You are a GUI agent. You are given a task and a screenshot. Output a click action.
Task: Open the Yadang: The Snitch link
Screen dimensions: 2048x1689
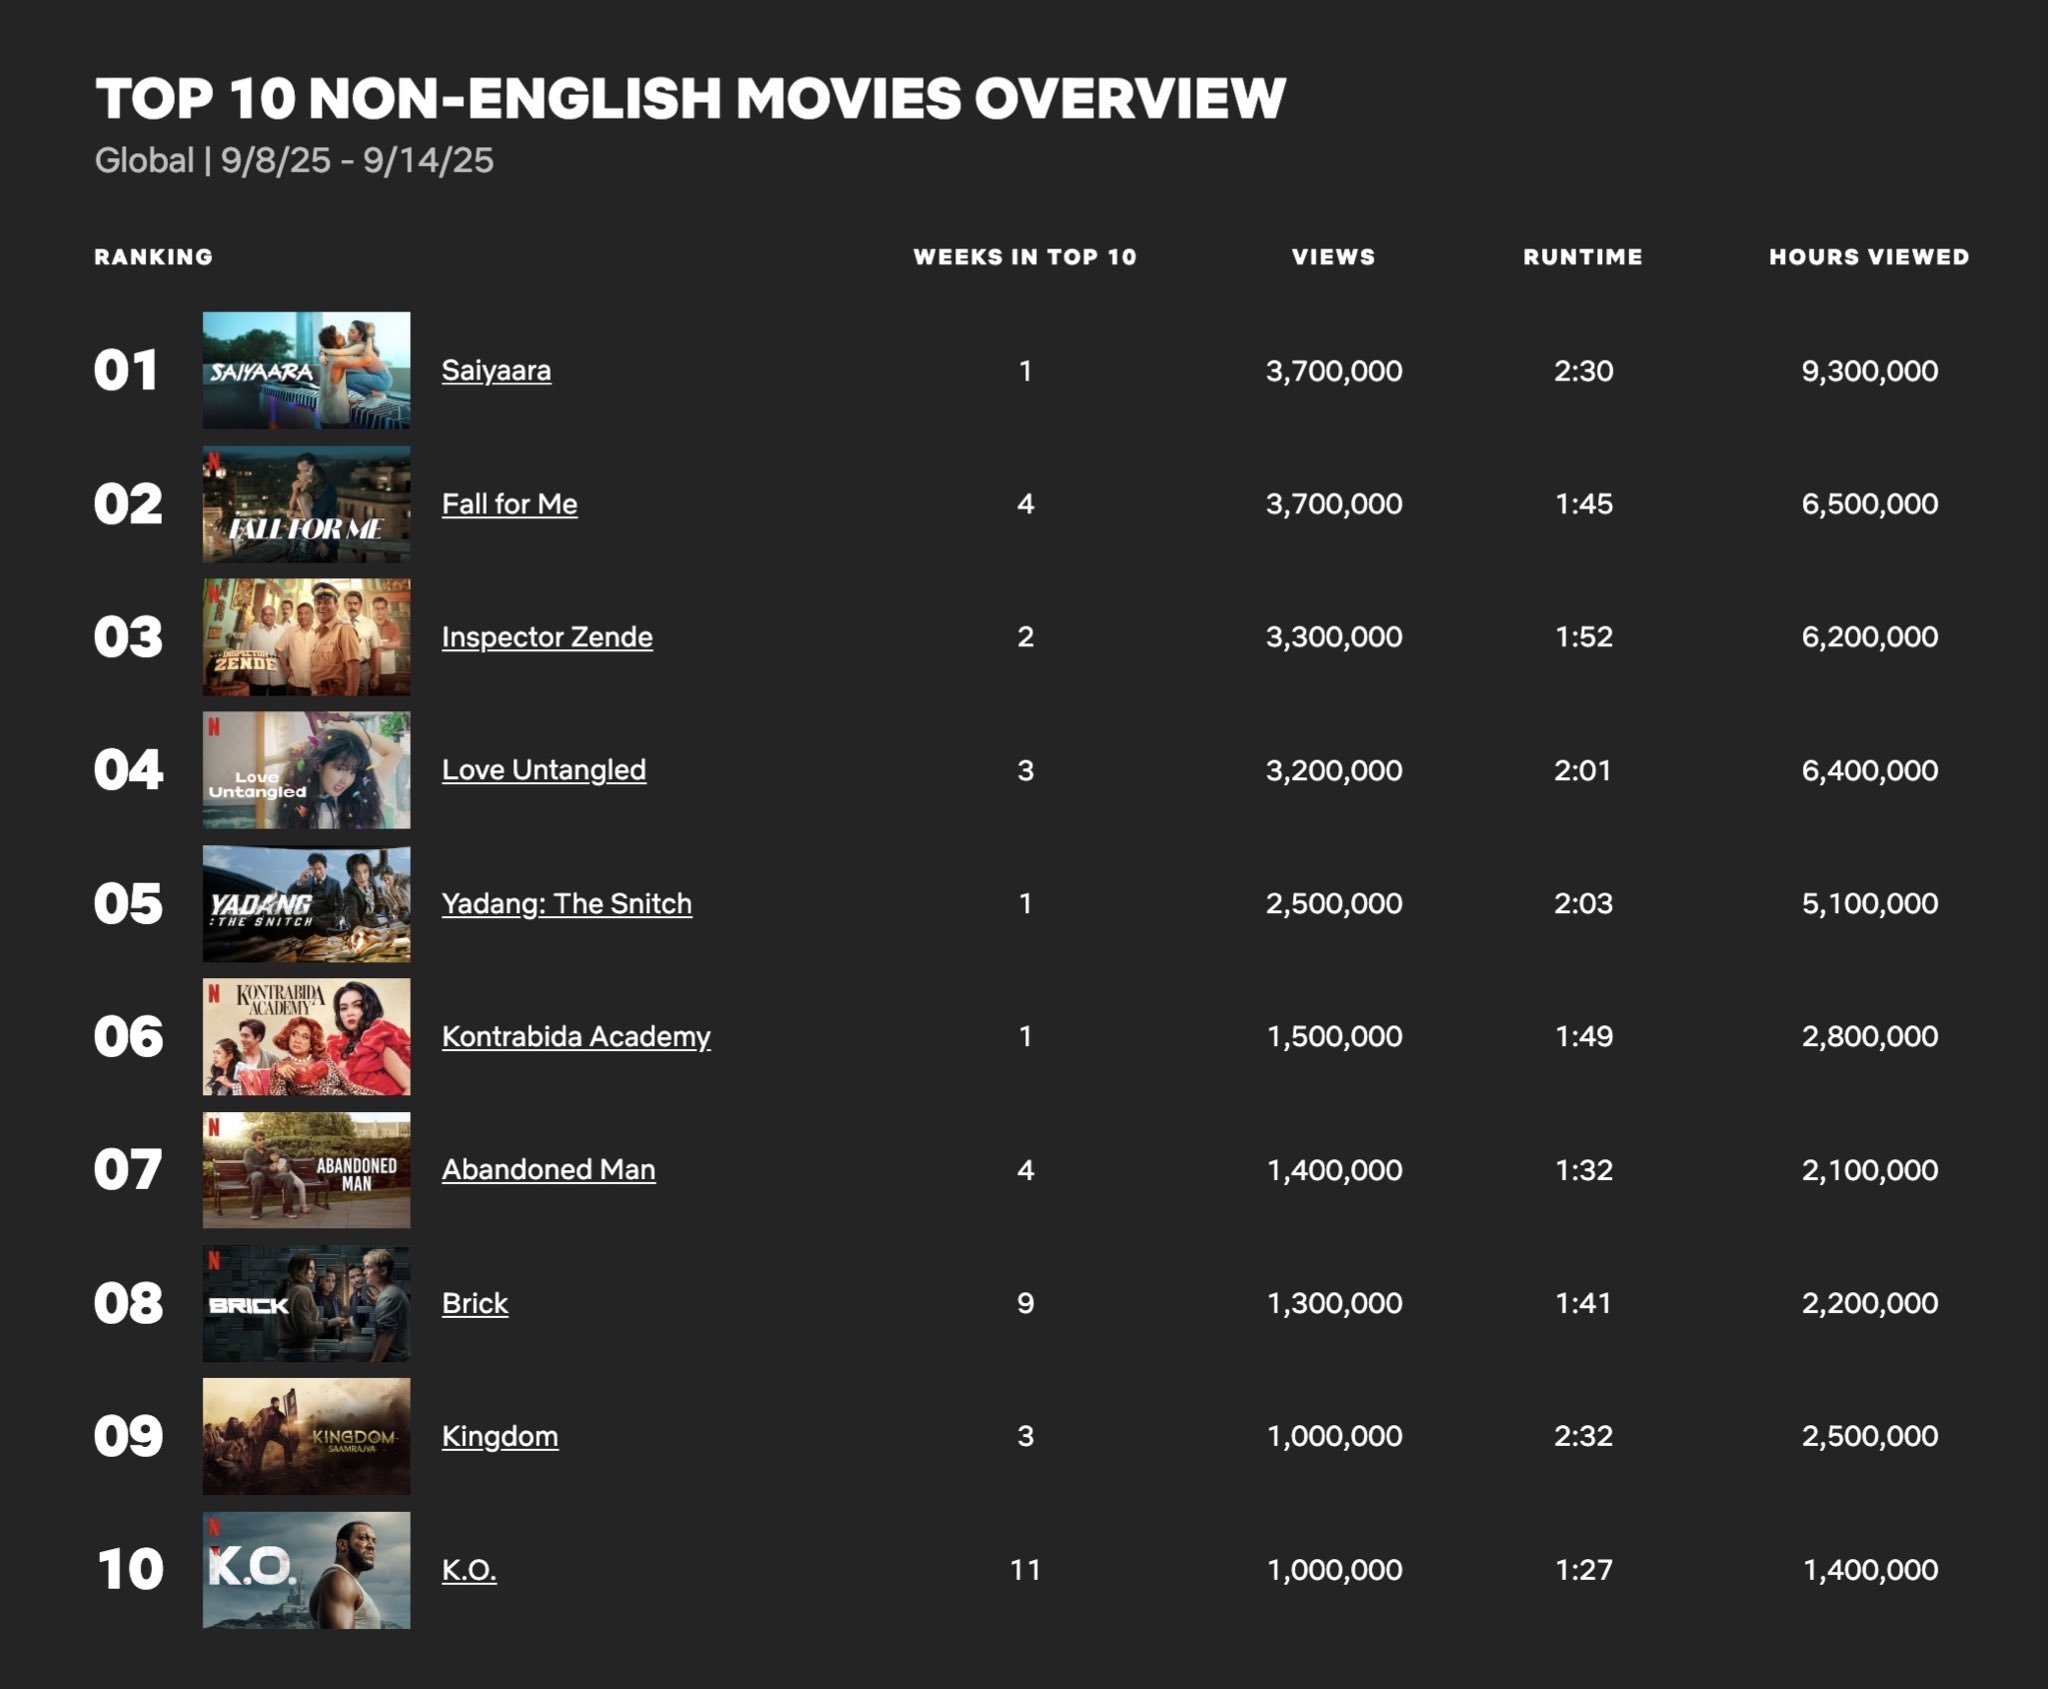pyautogui.click(x=566, y=904)
